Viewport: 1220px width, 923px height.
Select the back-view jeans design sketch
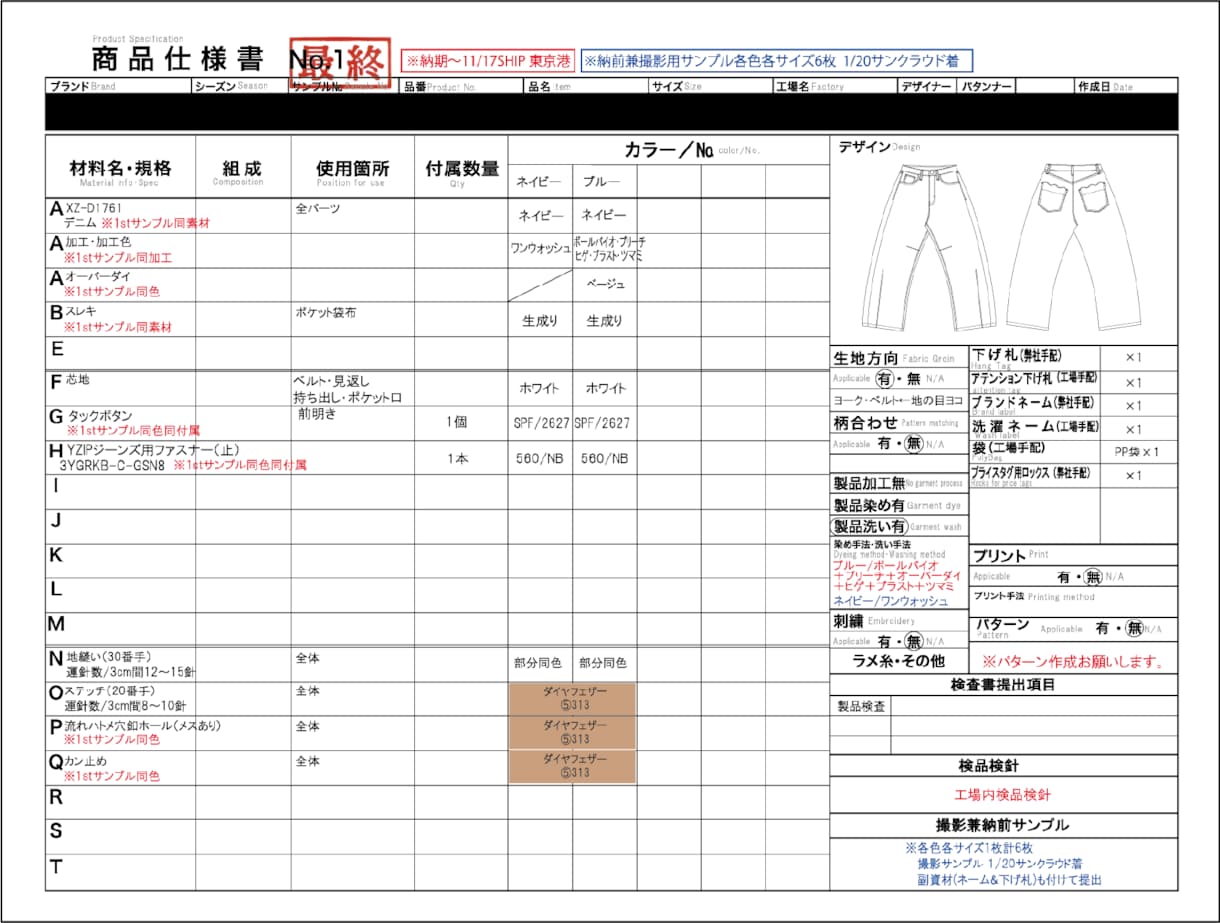tap(1073, 246)
